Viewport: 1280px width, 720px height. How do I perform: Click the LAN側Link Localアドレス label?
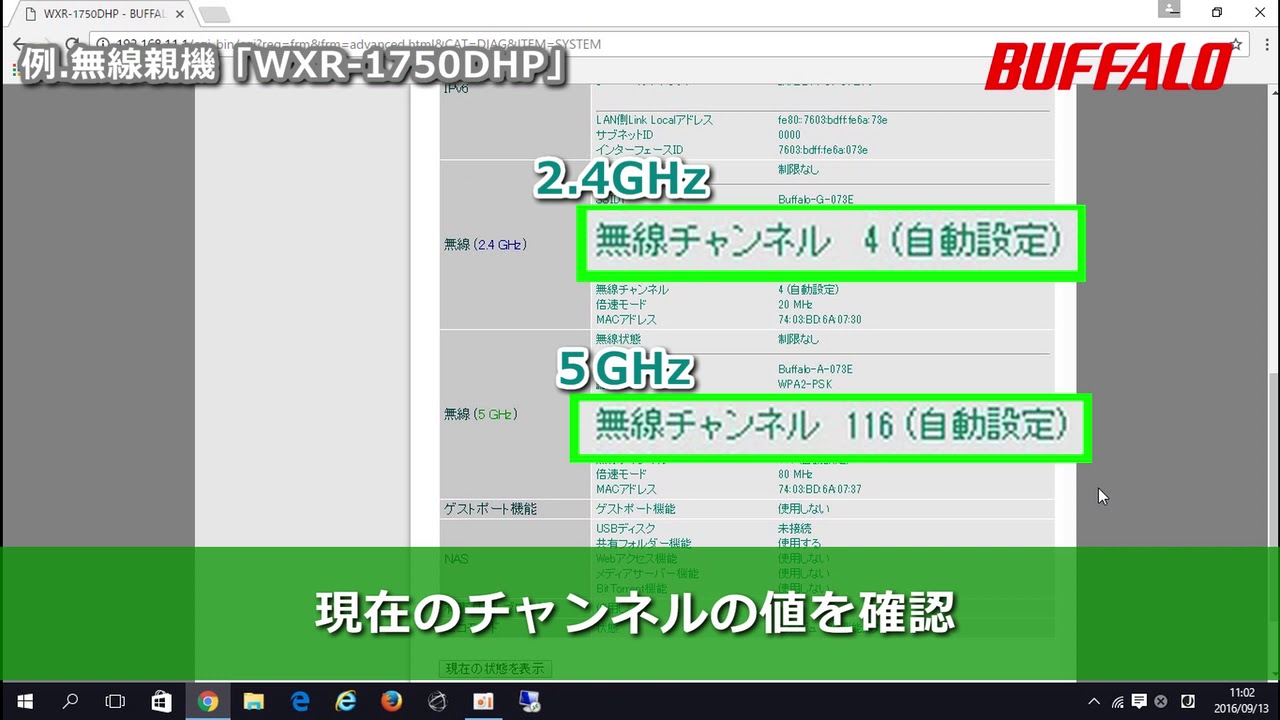tap(654, 120)
